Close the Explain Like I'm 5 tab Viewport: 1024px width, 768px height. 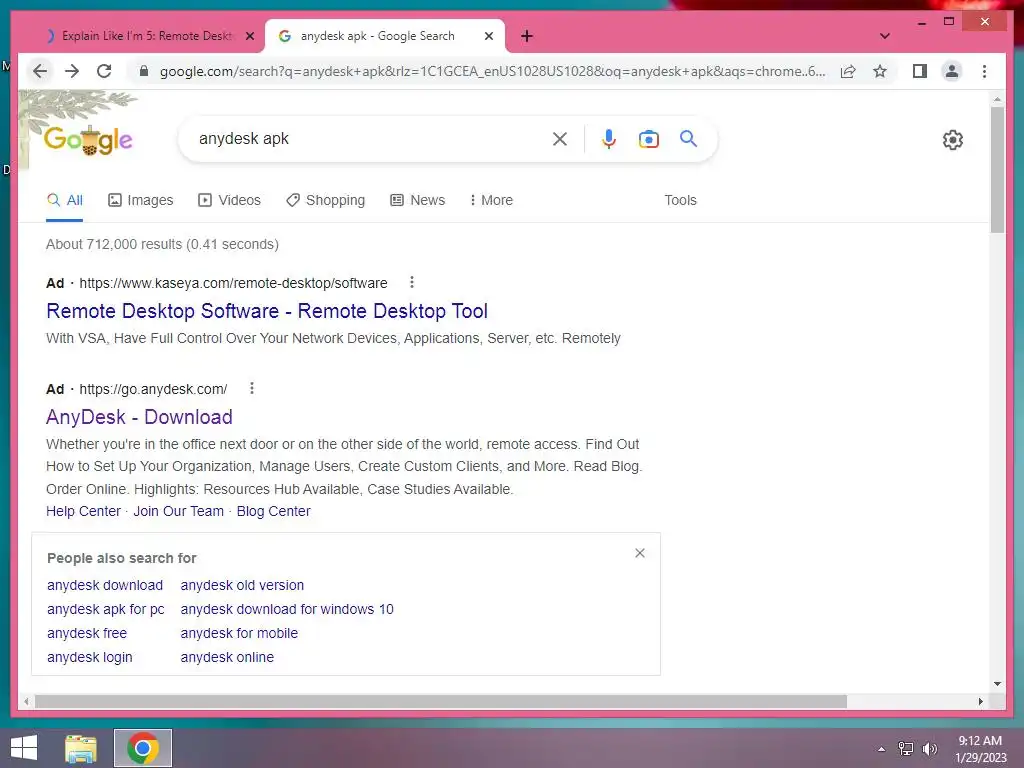[249, 36]
